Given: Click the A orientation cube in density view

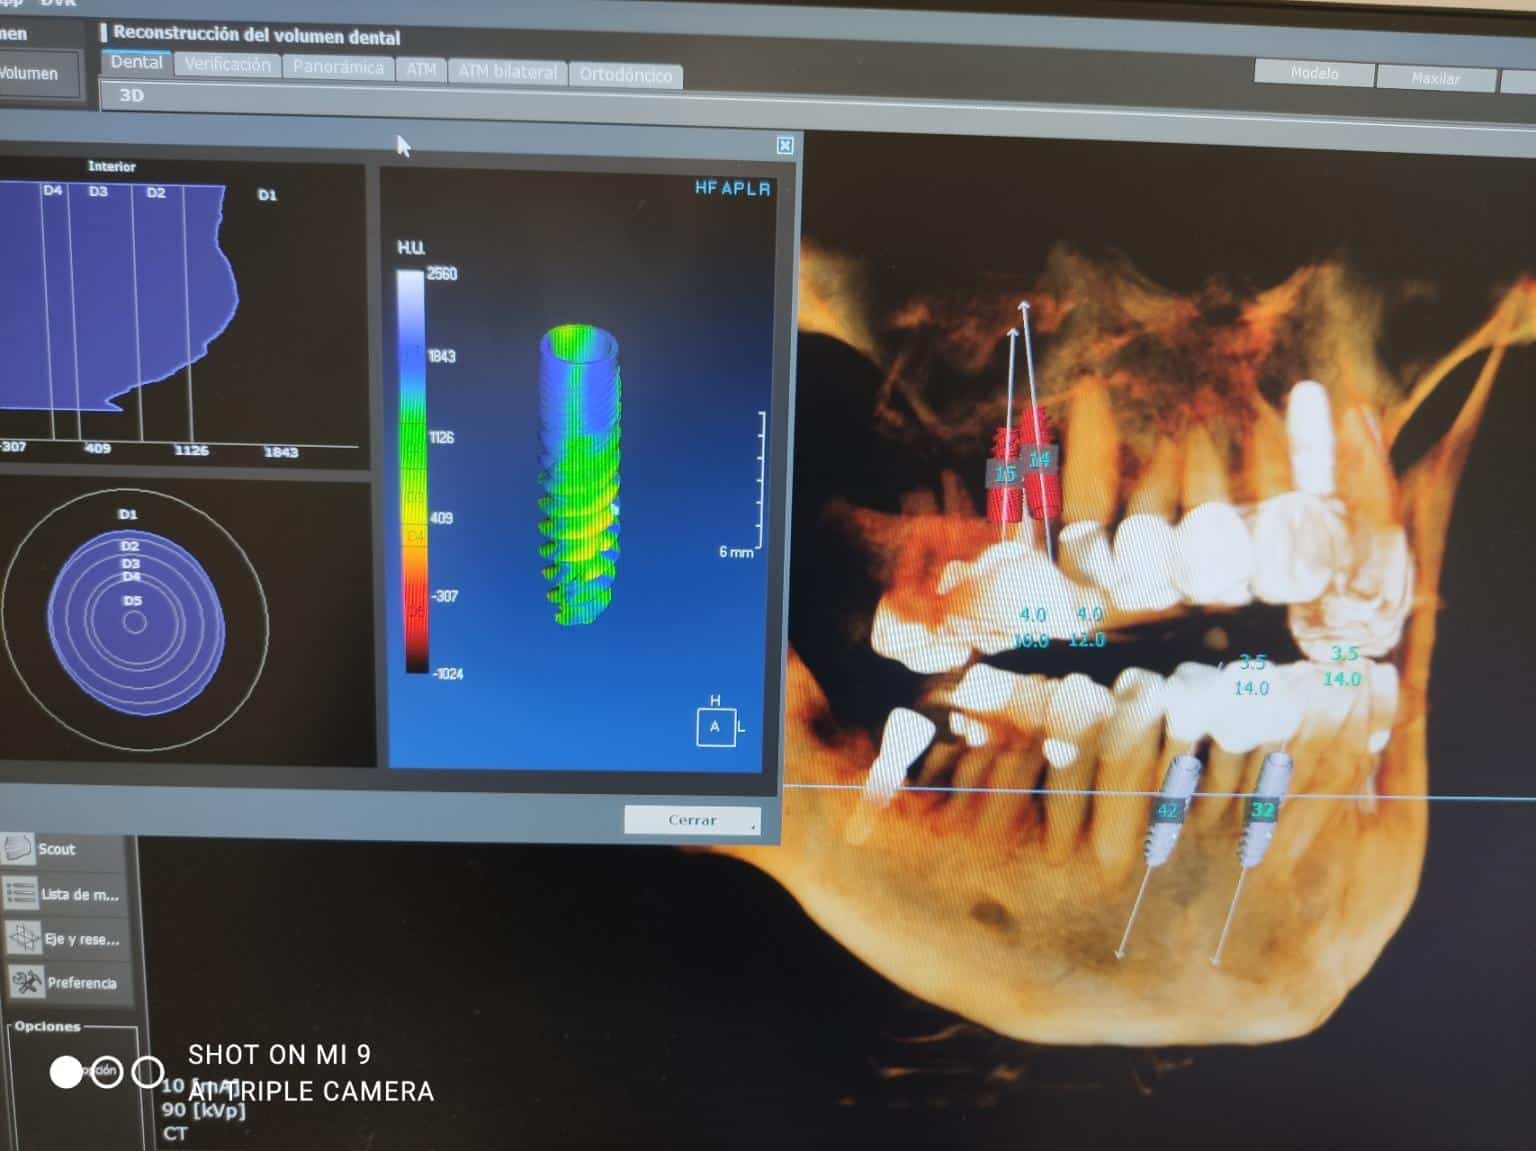Looking at the screenshot, I should point(715,727).
